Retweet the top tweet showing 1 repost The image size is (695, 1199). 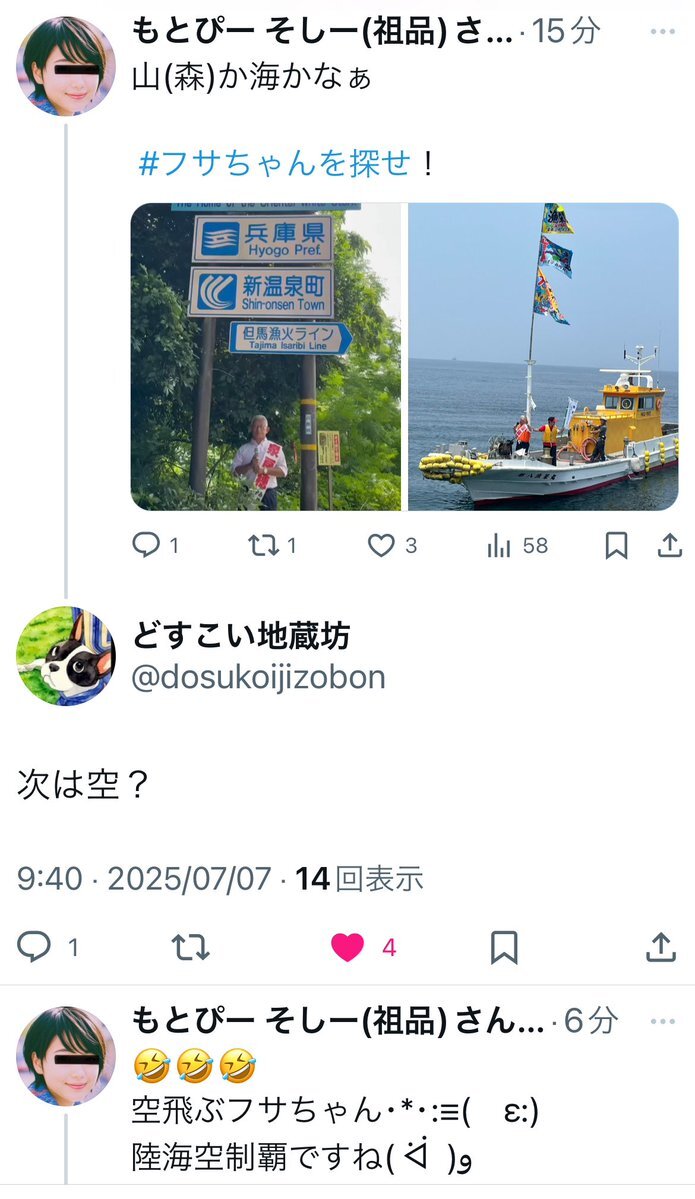[x=272, y=545]
